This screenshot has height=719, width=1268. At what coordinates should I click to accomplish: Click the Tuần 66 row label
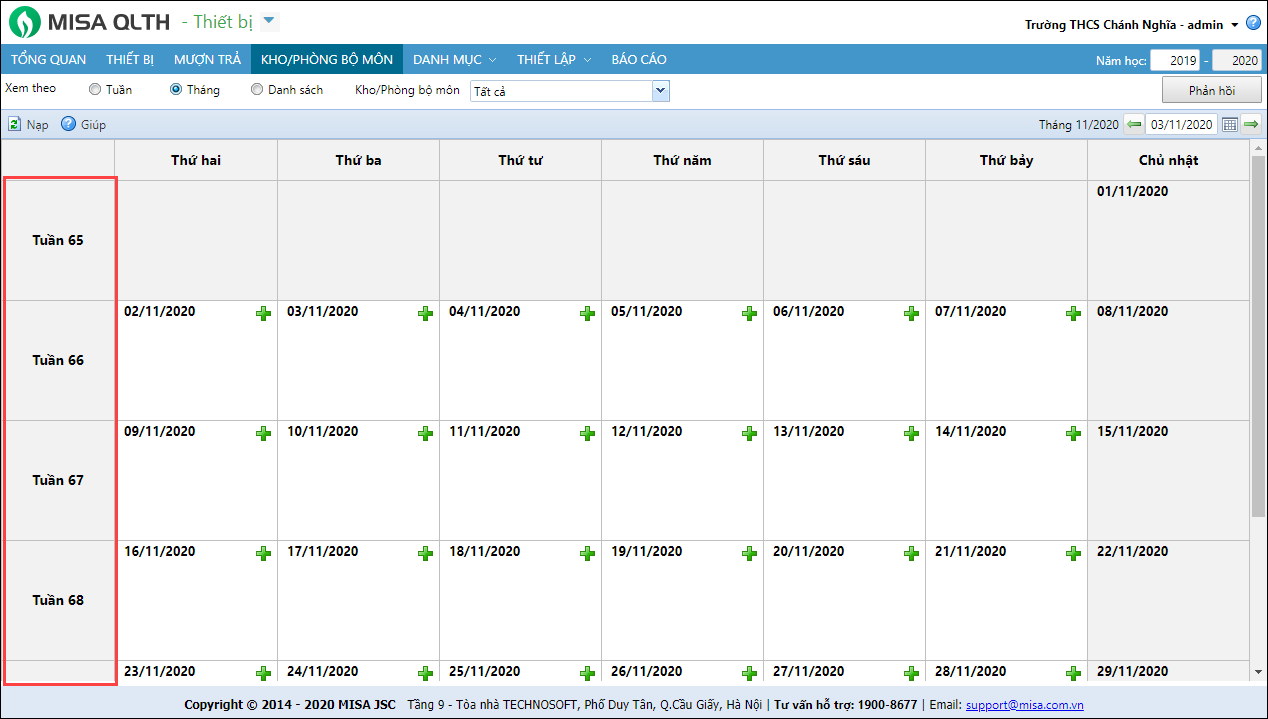pos(58,360)
